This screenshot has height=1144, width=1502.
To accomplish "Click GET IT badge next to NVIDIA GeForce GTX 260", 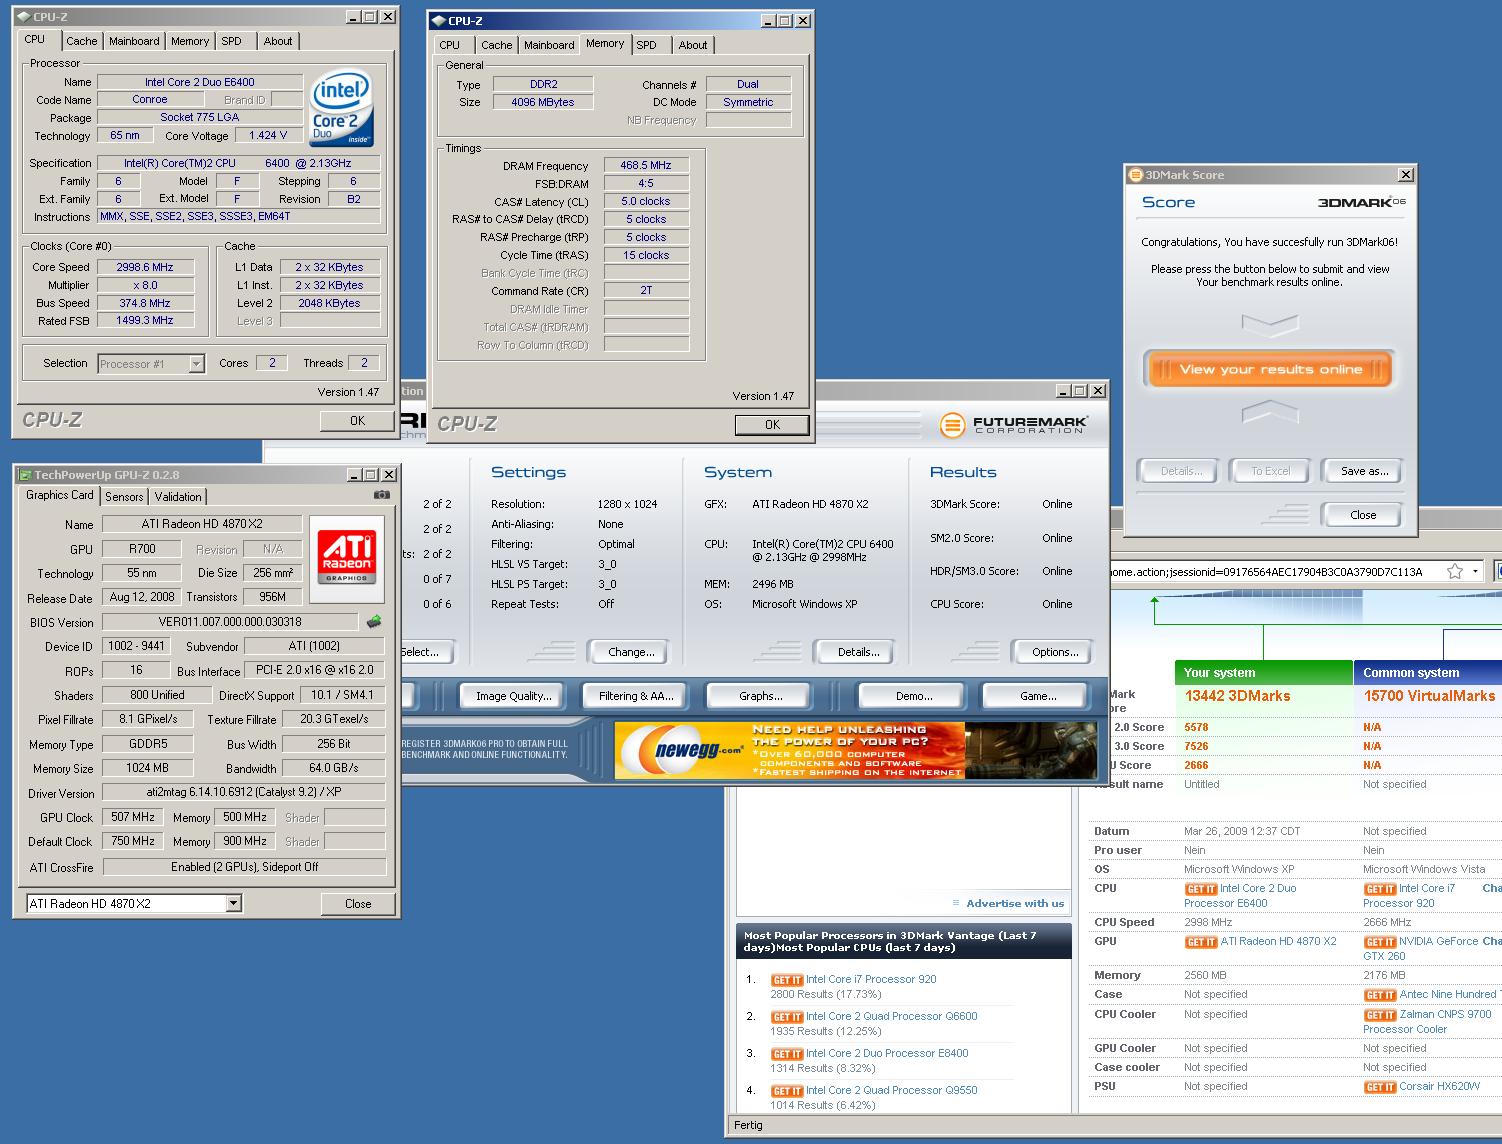I will coord(1380,942).
